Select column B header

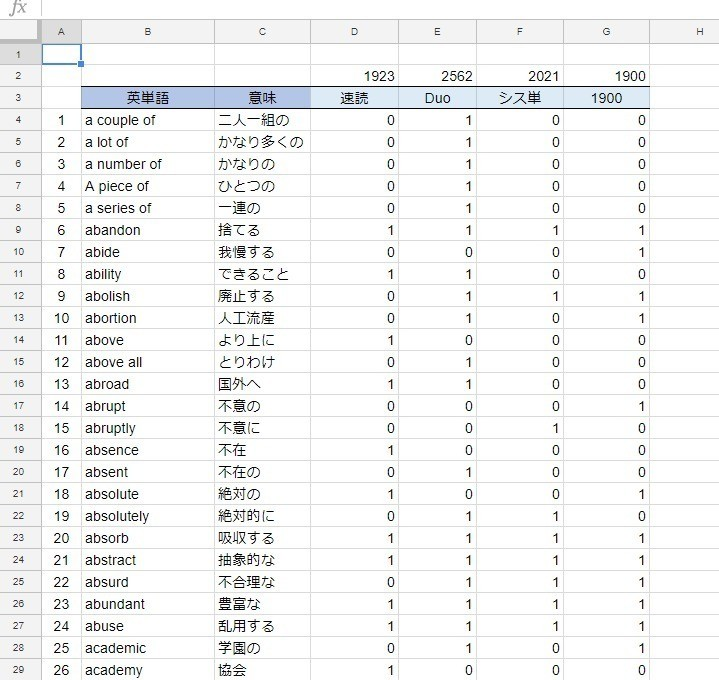147,32
